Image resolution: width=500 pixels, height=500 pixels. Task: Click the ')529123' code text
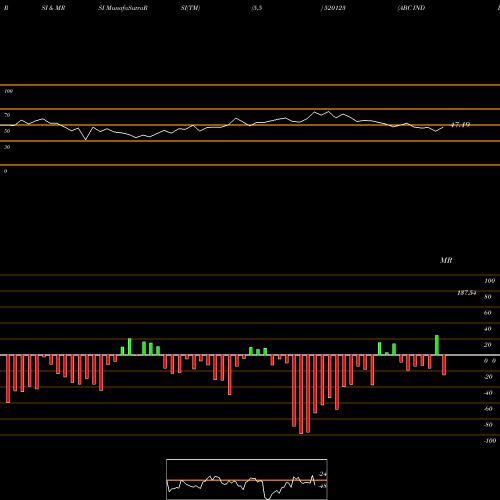coord(333,8)
